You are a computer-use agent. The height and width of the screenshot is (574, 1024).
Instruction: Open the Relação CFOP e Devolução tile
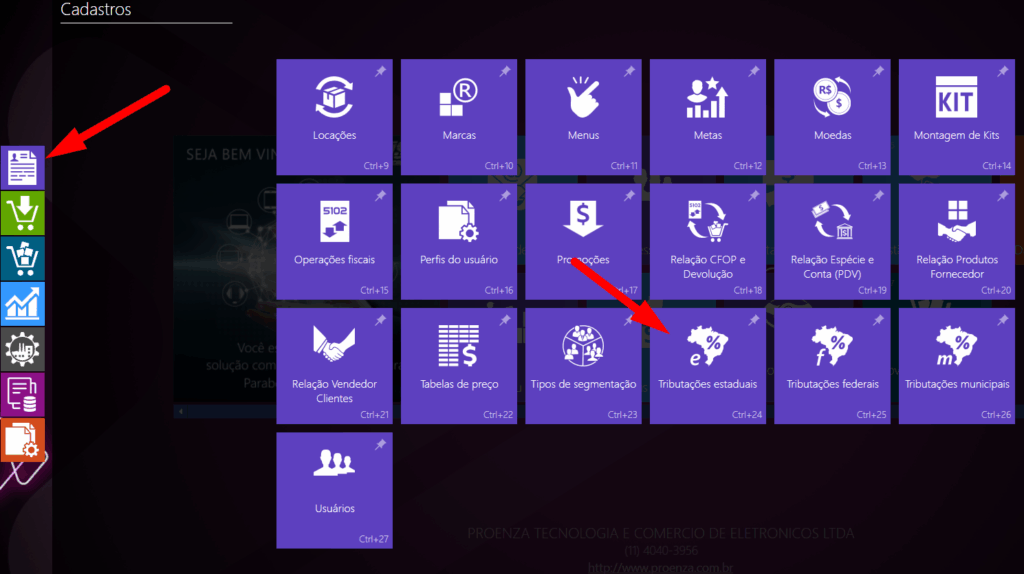[x=707, y=240]
